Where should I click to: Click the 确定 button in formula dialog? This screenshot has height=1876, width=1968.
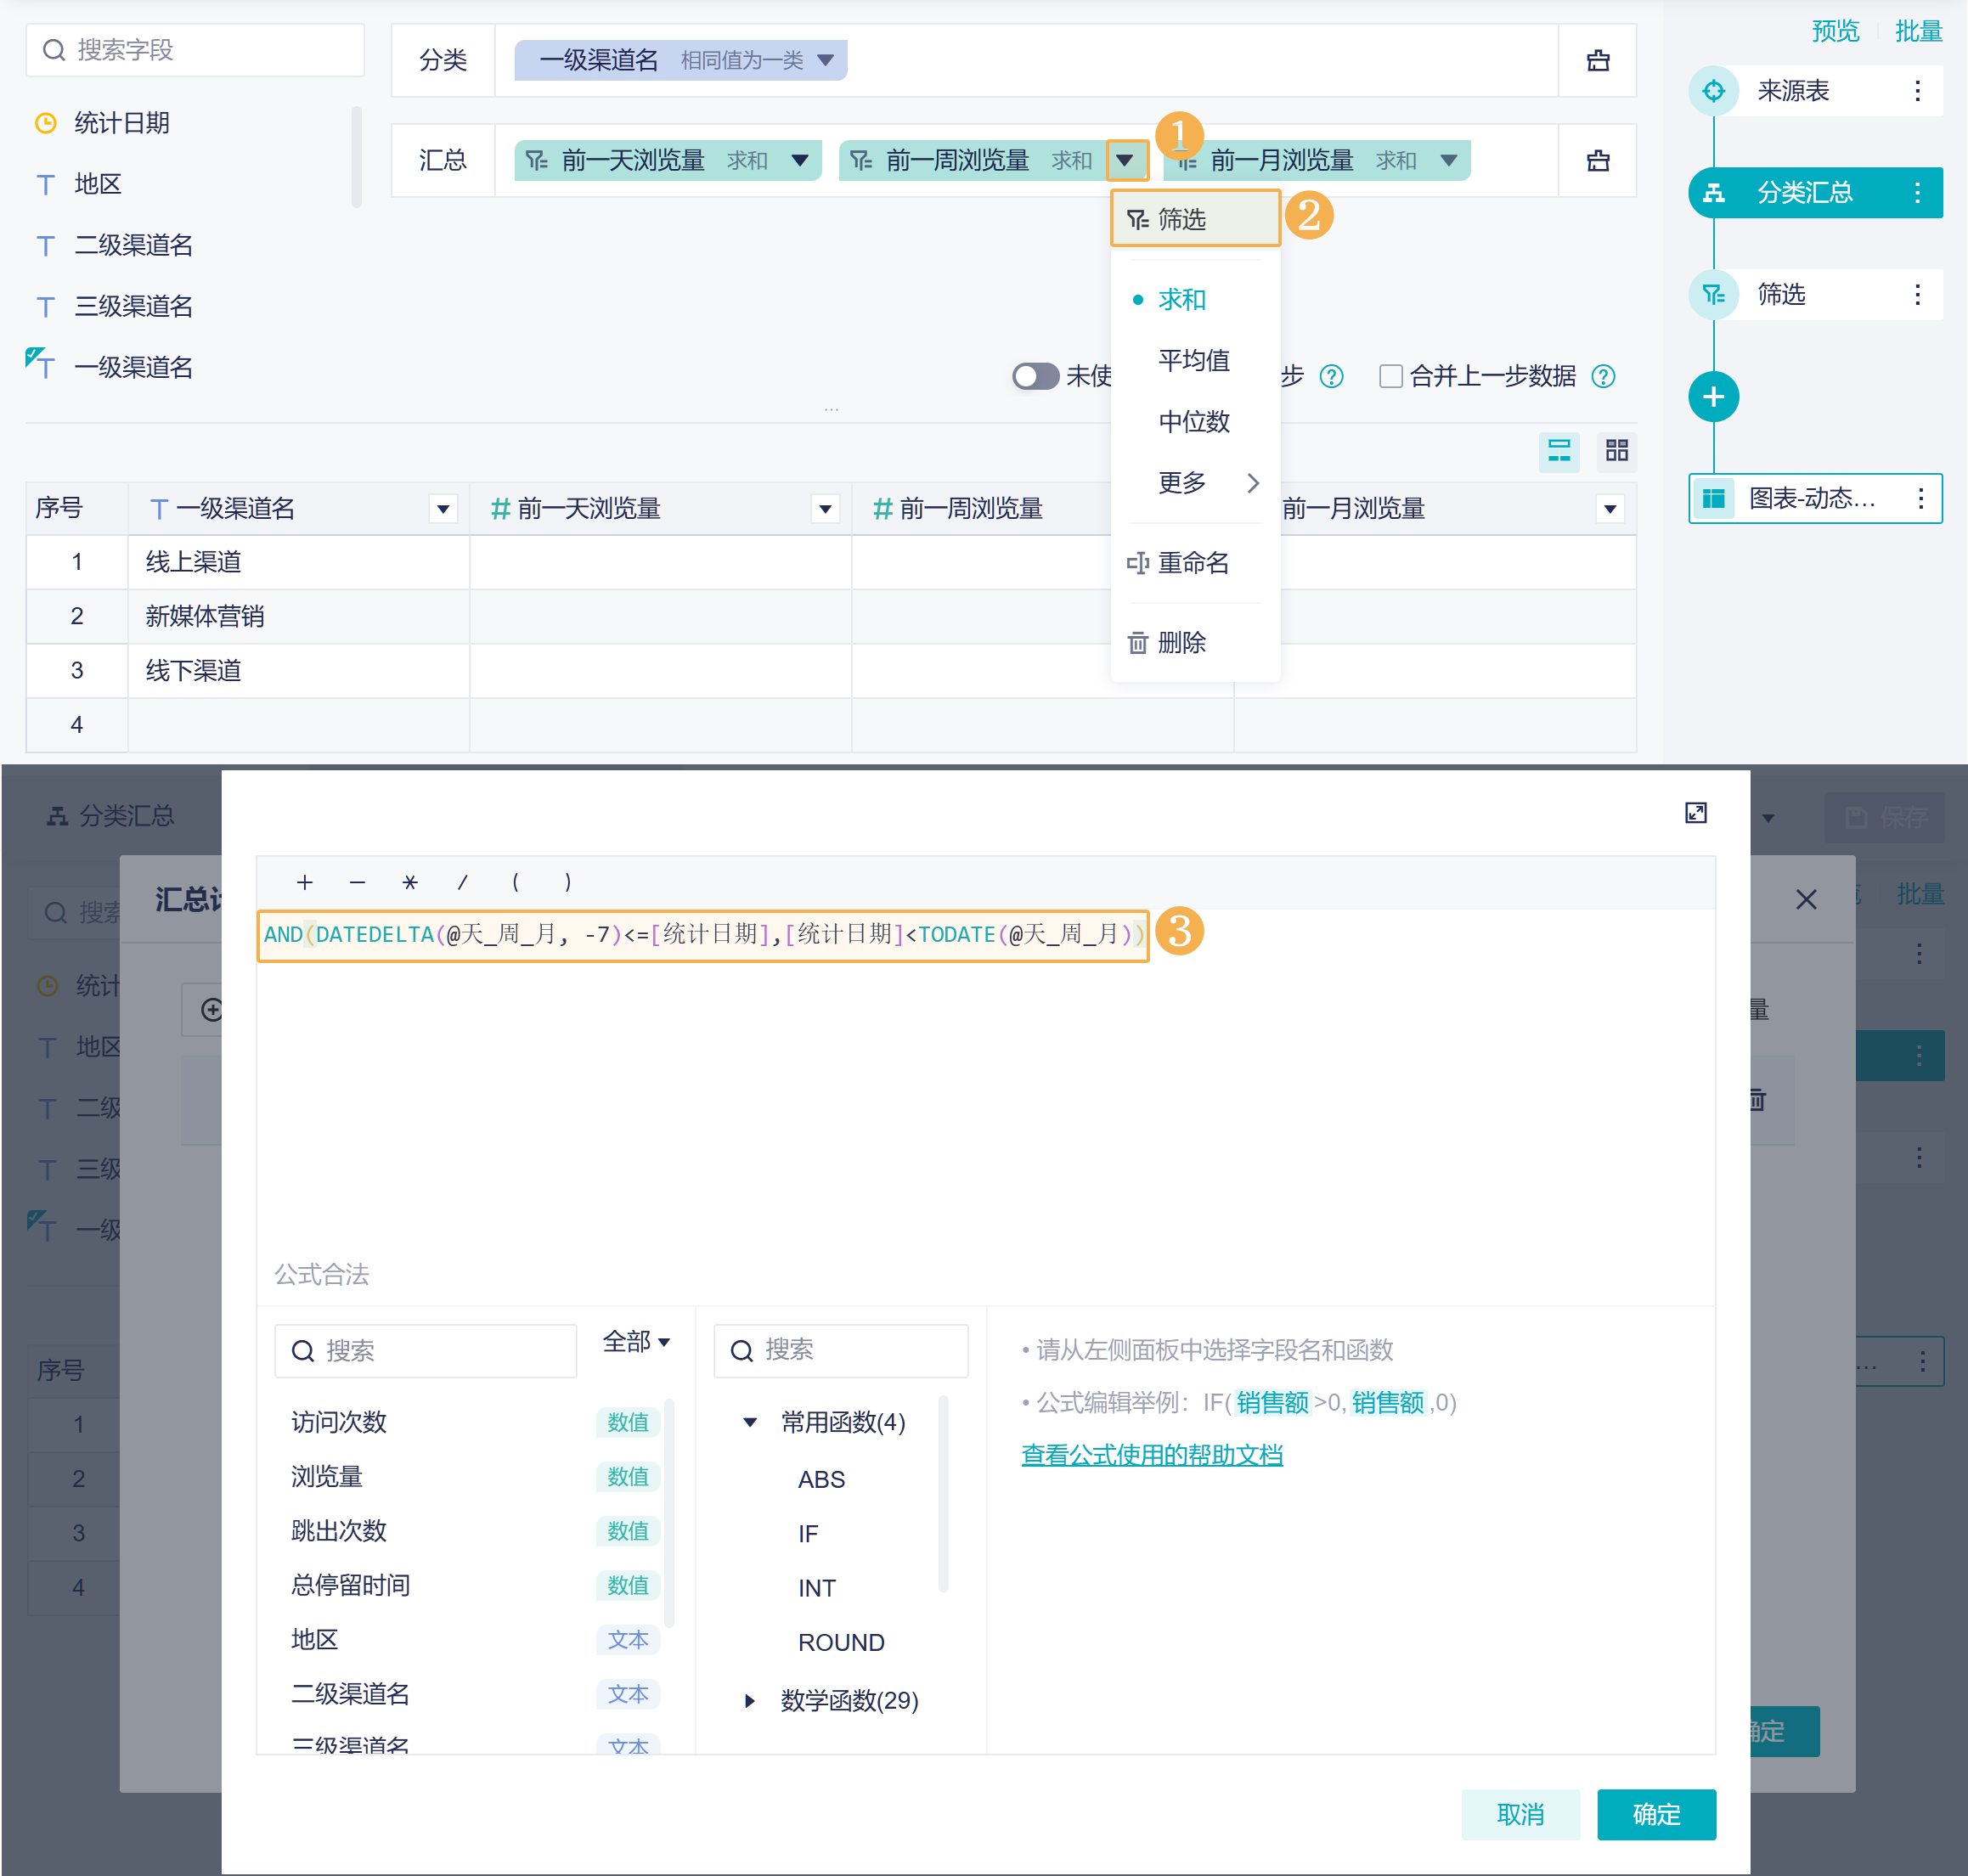tap(1655, 1814)
